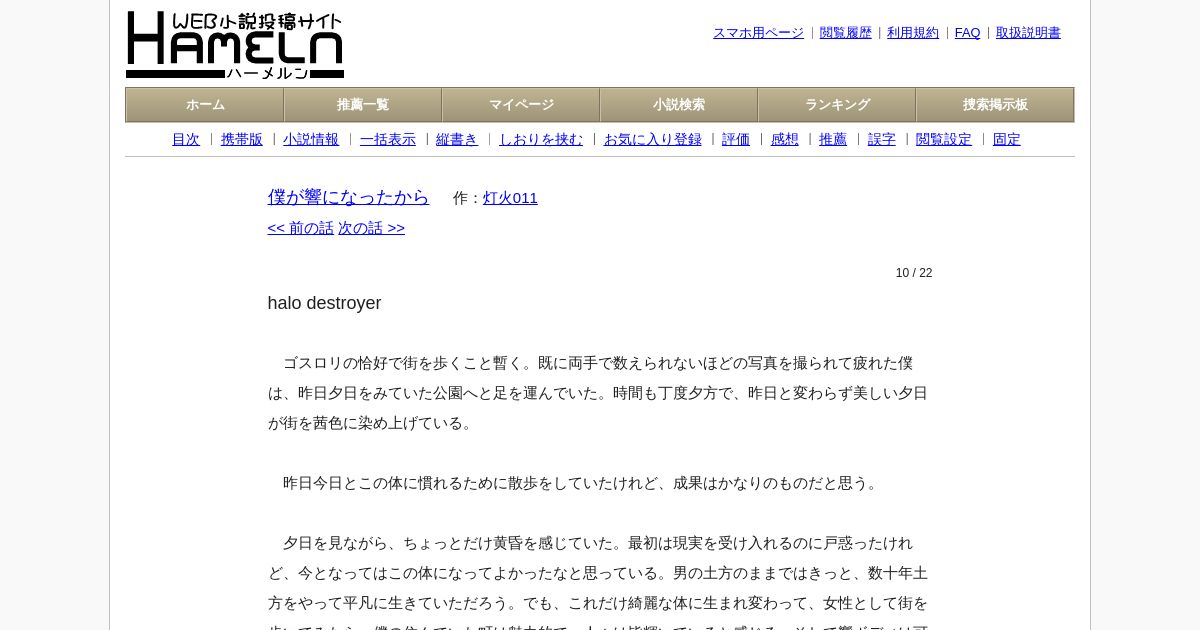Click the page counter 10 / 22

click(x=914, y=273)
